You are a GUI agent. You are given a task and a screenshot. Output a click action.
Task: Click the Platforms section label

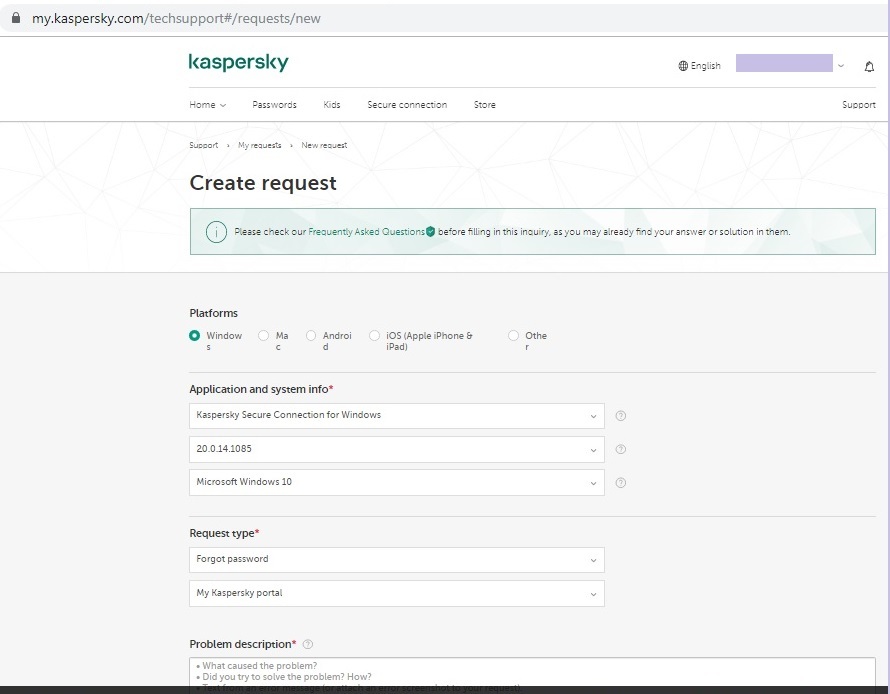[x=213, y=313]
